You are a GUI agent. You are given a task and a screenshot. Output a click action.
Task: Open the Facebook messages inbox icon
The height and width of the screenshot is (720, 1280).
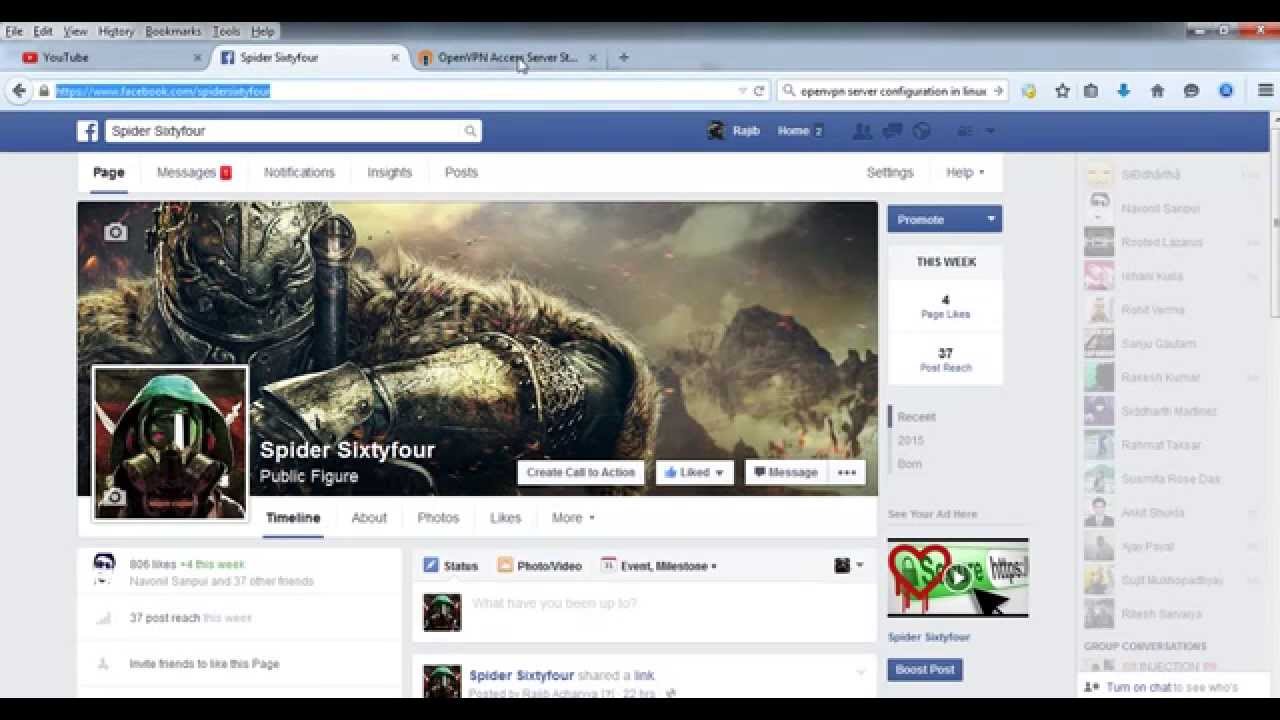pos(893,131)
